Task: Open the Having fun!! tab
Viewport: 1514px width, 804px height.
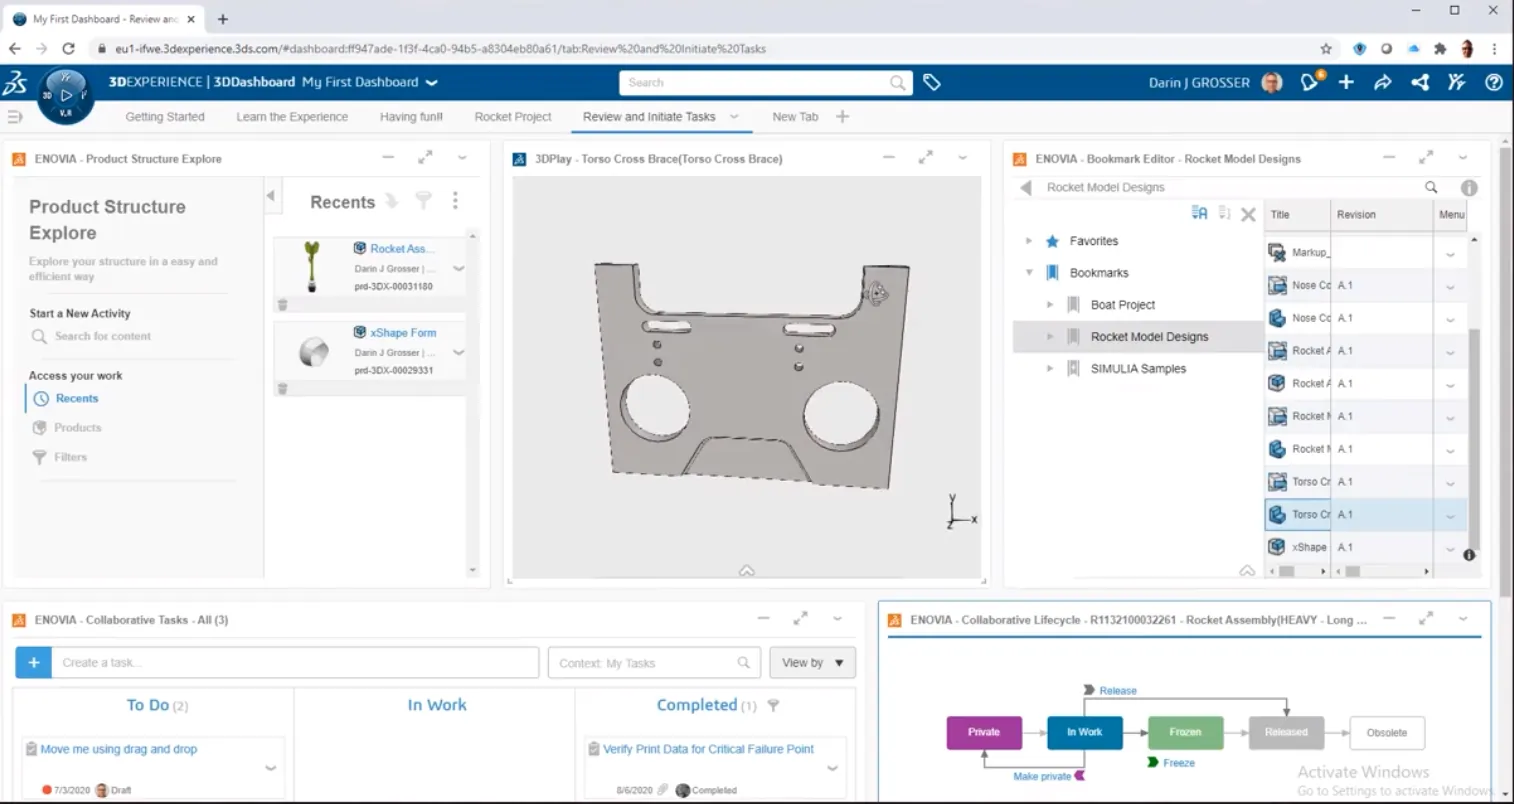Action: (x=411, y=117)
